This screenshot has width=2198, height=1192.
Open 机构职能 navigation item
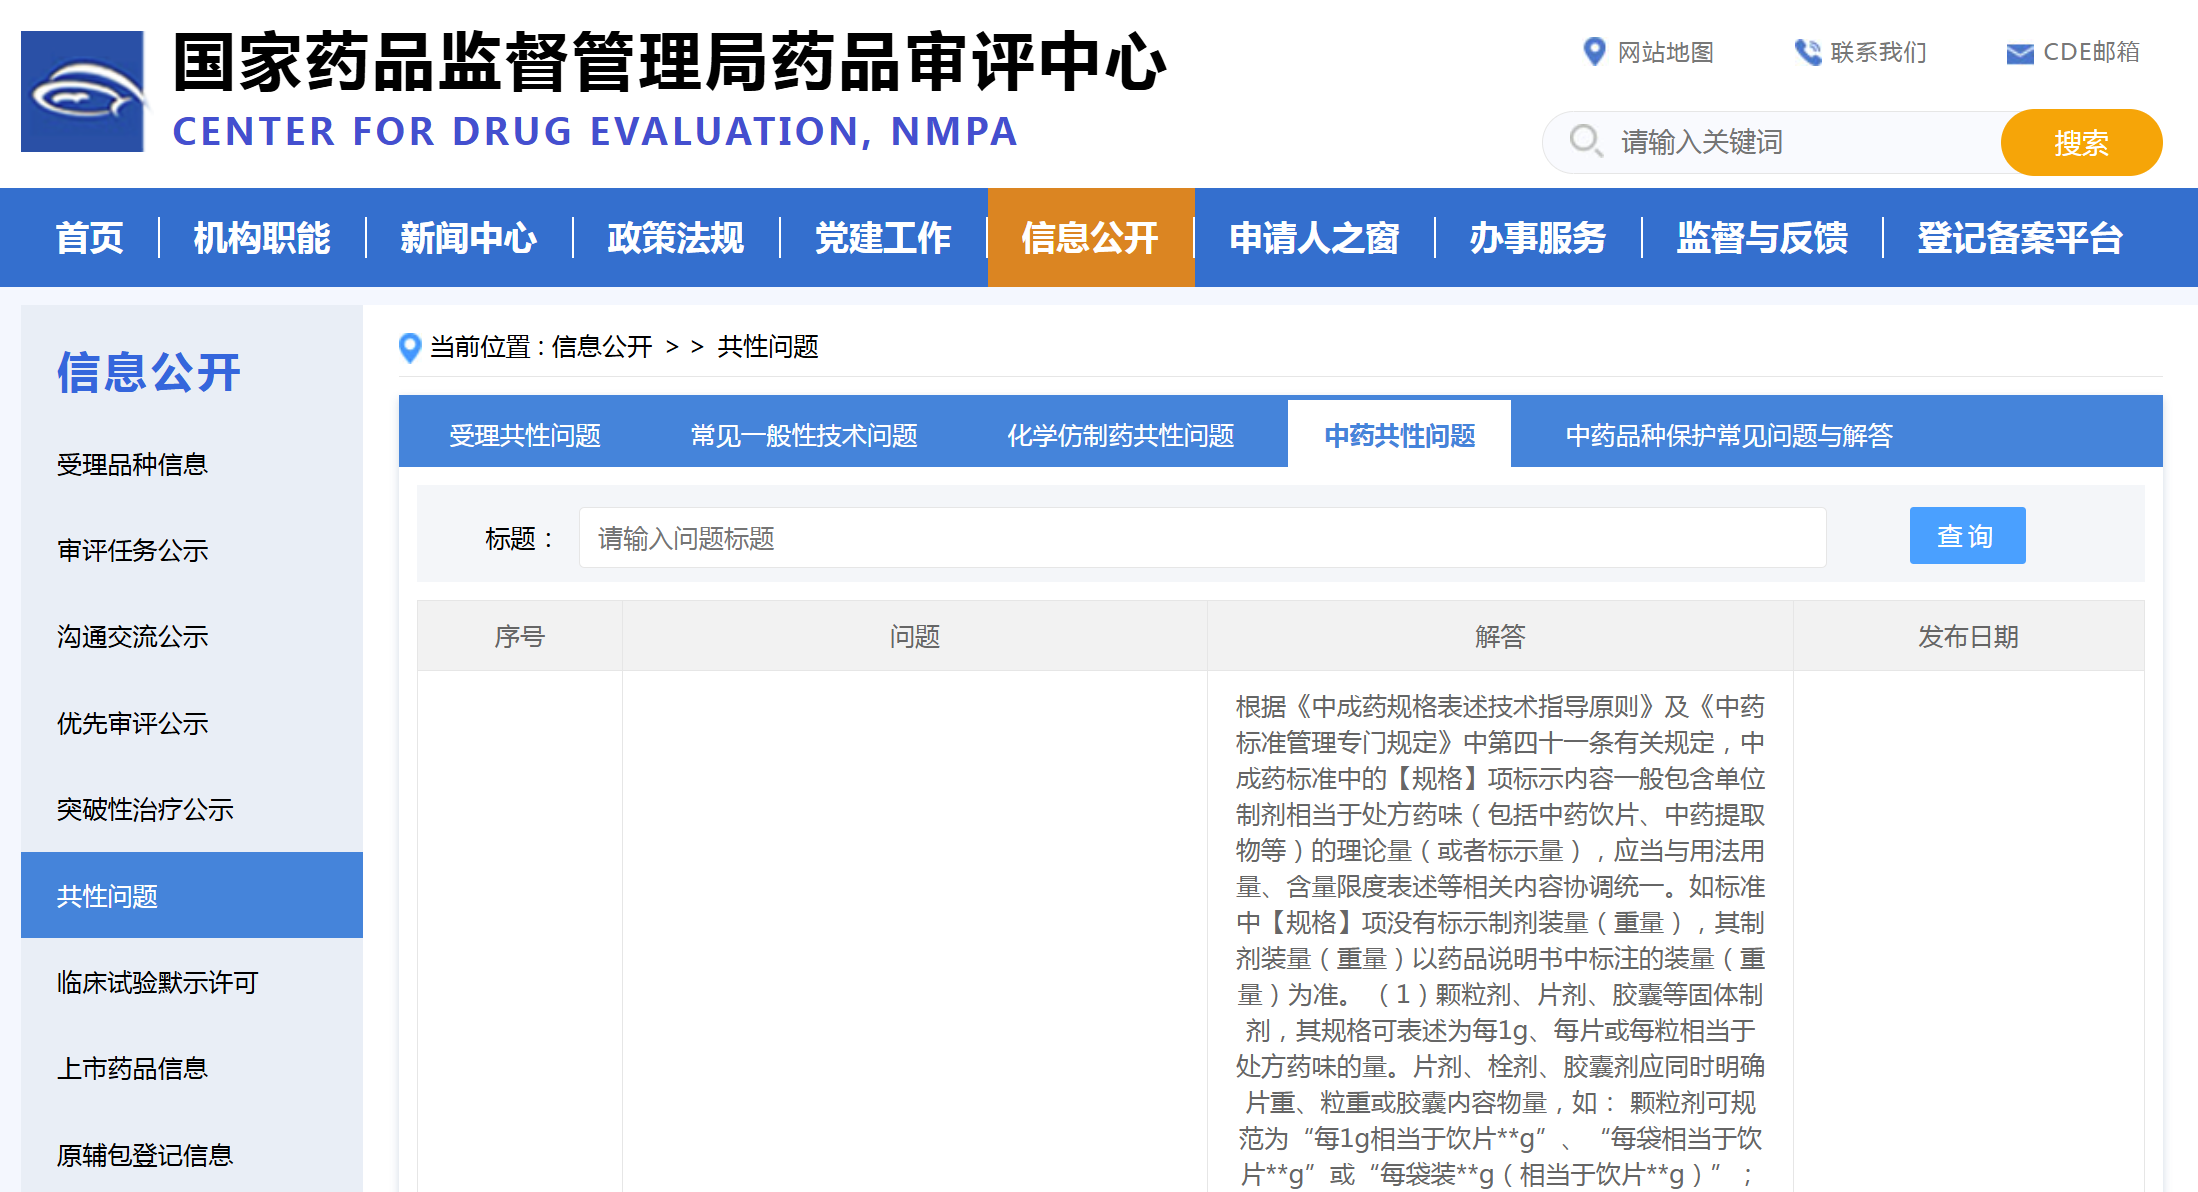(x=262, y=238)
